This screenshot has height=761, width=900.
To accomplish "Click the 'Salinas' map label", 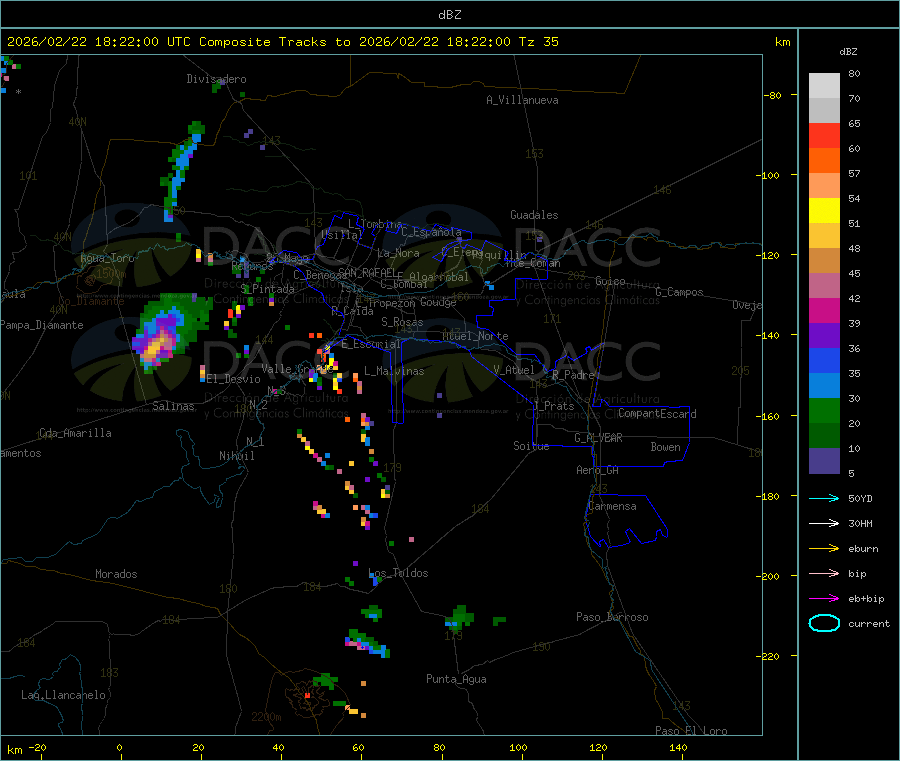I will click(x=173, y=406).
